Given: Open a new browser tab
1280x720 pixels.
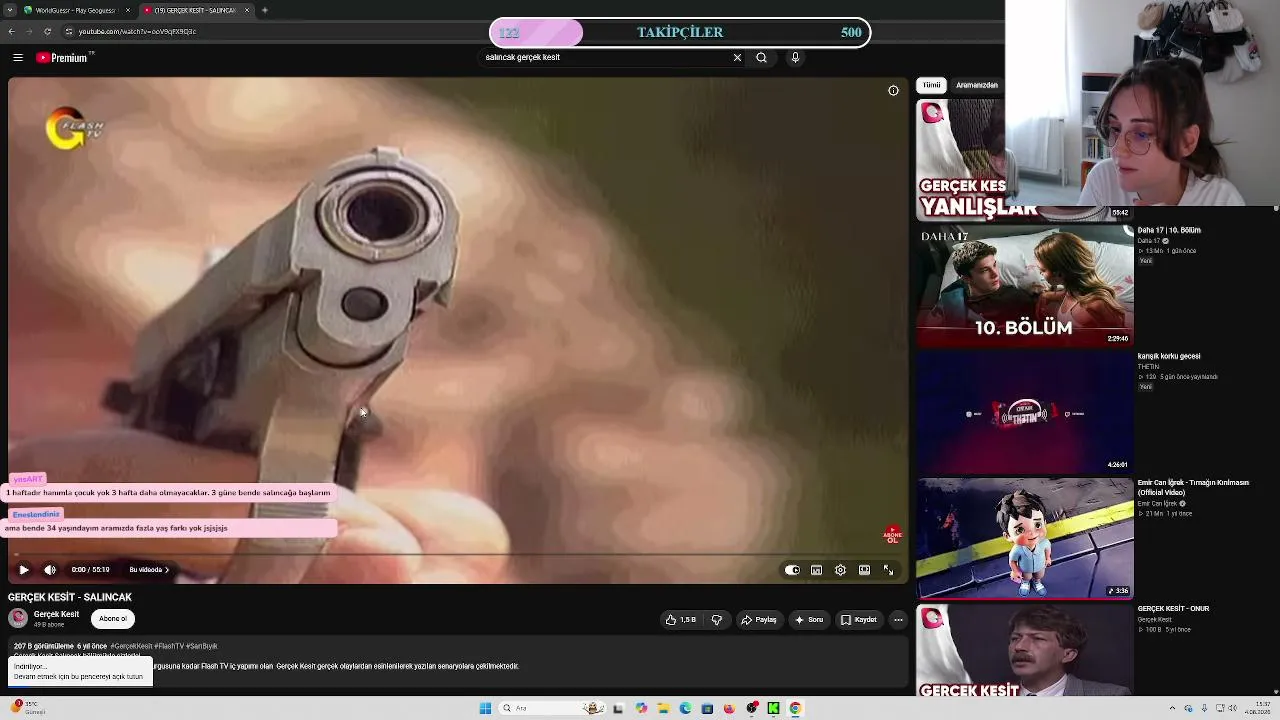Looking at the screenshot, I should (x=264, y=10).
